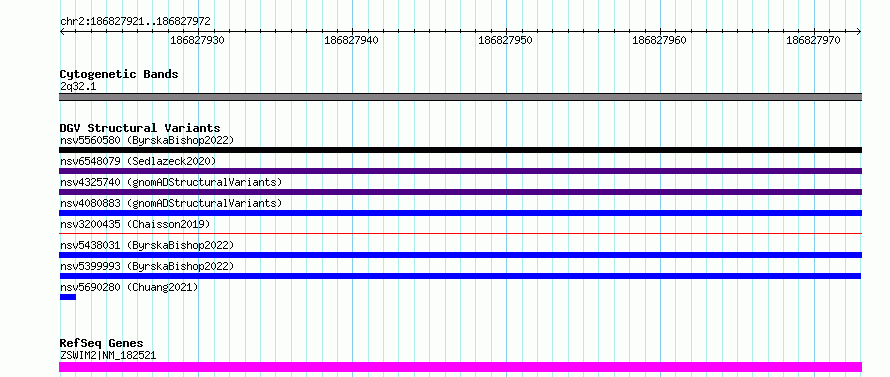
Task: Click ruler position 186827930
Action: [x=198, y=40]
